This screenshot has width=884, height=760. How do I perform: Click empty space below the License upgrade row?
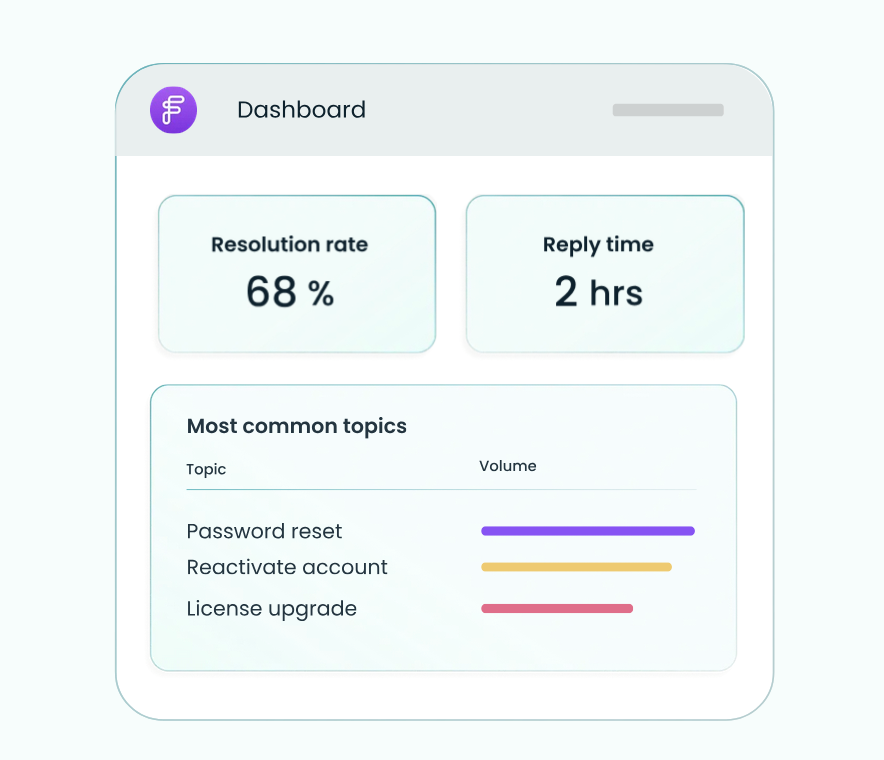(x=440, y=645)
